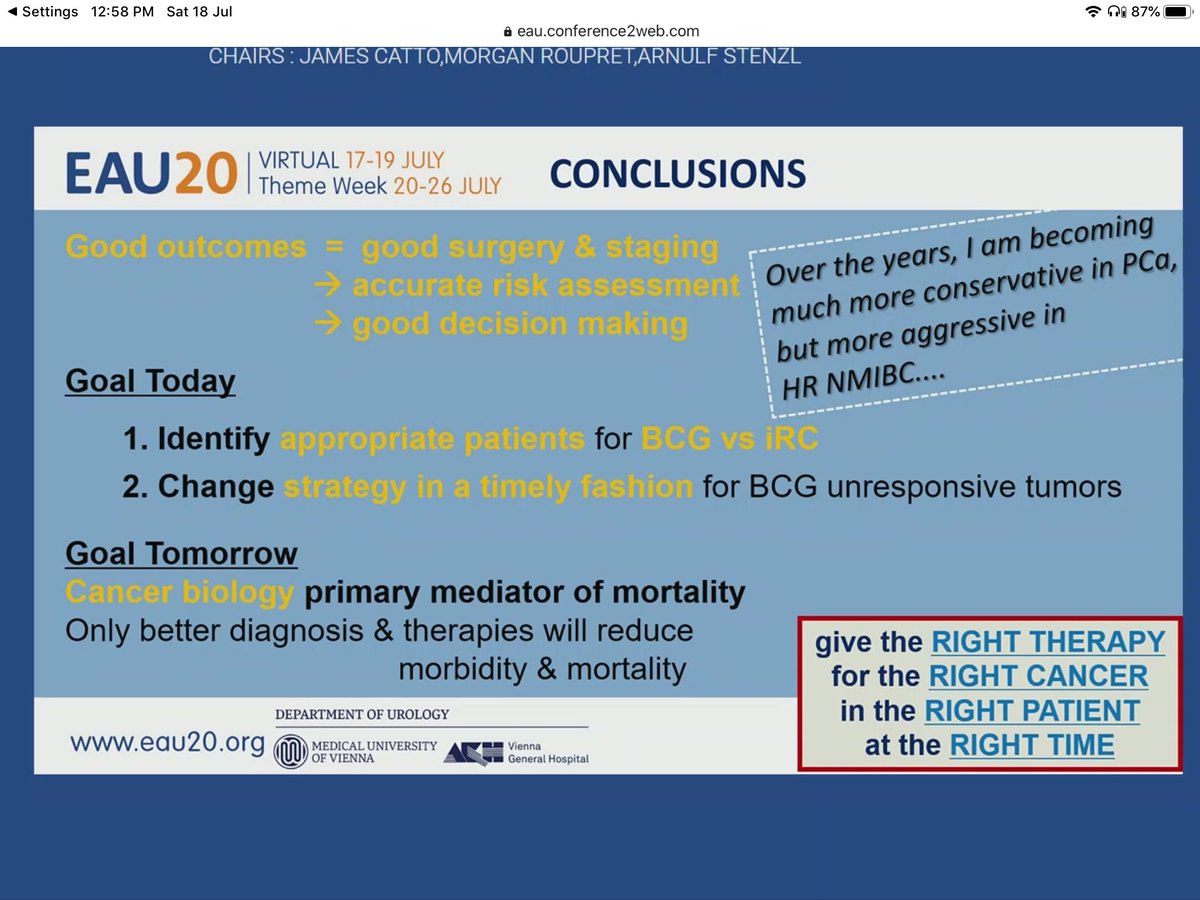Click the chairs names line

[505, 56]
